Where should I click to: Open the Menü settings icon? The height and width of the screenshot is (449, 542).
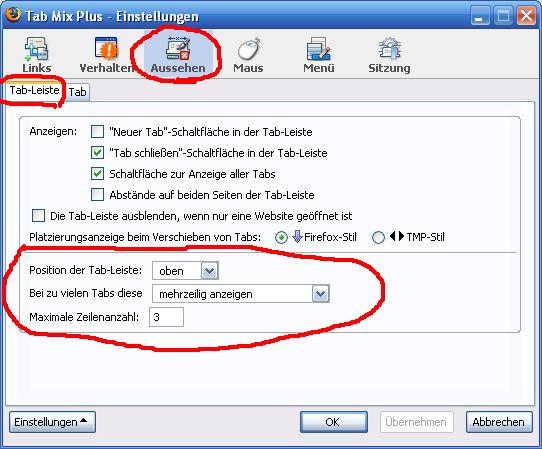(319, 55)
